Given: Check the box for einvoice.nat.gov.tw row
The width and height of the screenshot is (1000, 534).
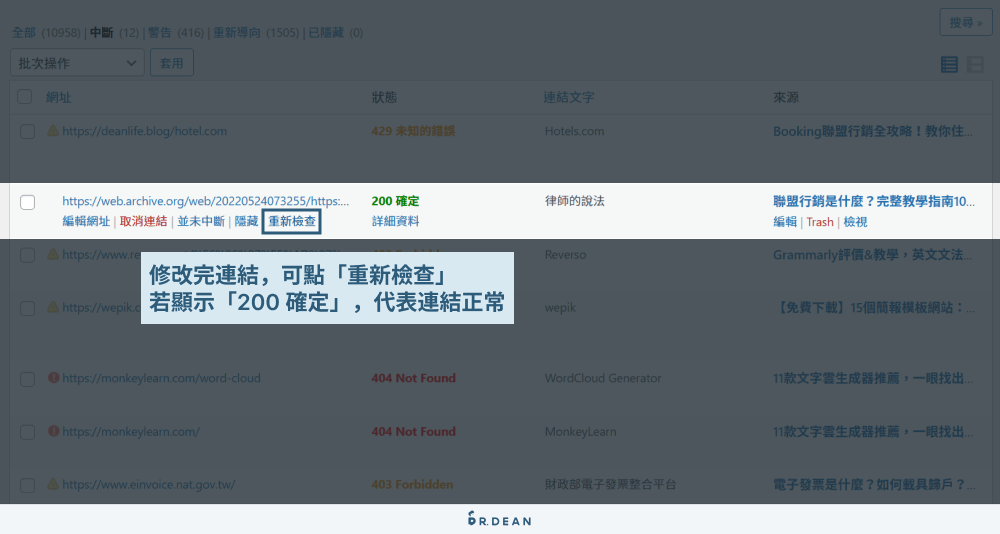Looking at the screenshot, I should pyautogui.click(x=27, y=485).
